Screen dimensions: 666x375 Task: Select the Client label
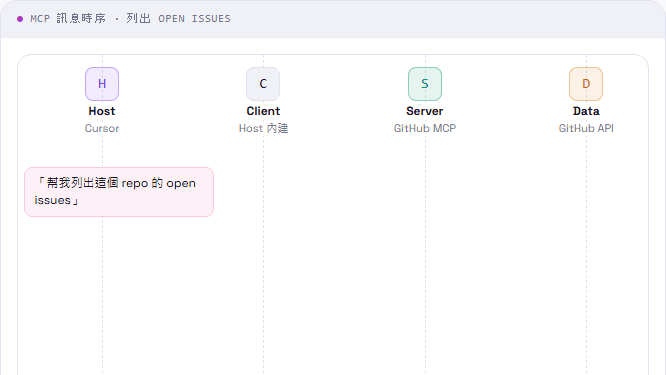click(263, 111)
